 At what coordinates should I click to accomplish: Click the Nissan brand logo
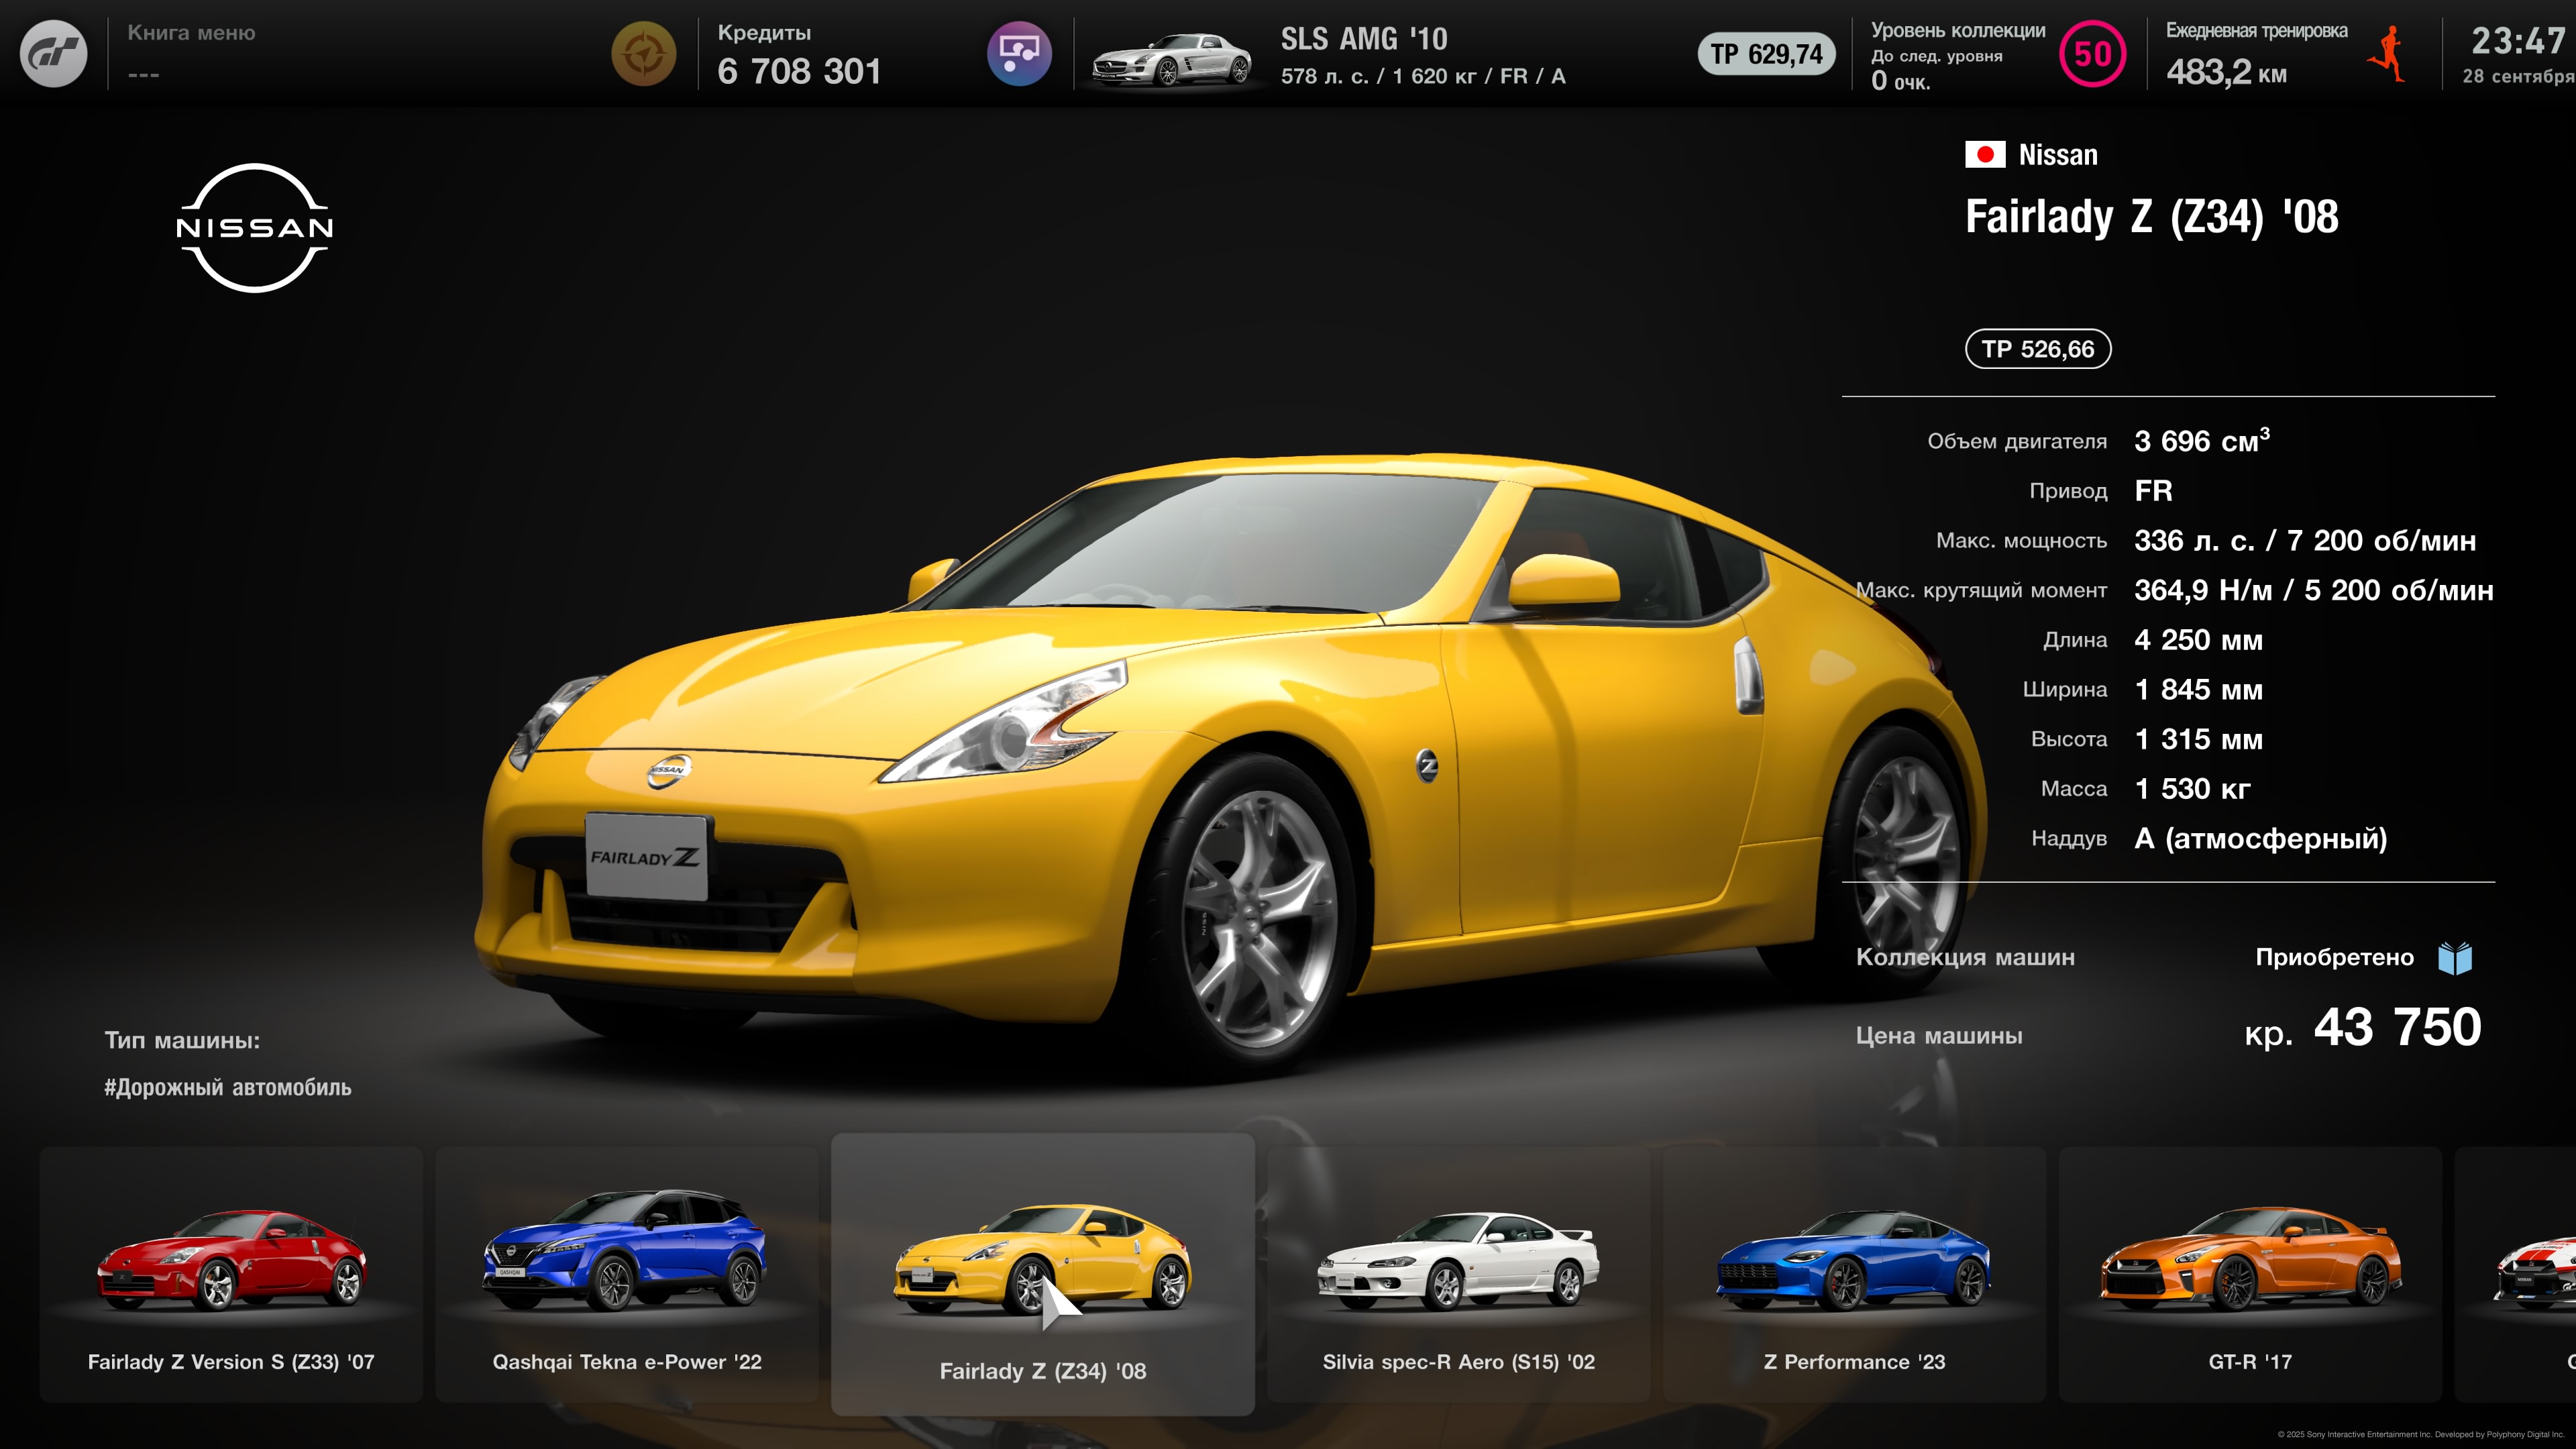(255, 228)
